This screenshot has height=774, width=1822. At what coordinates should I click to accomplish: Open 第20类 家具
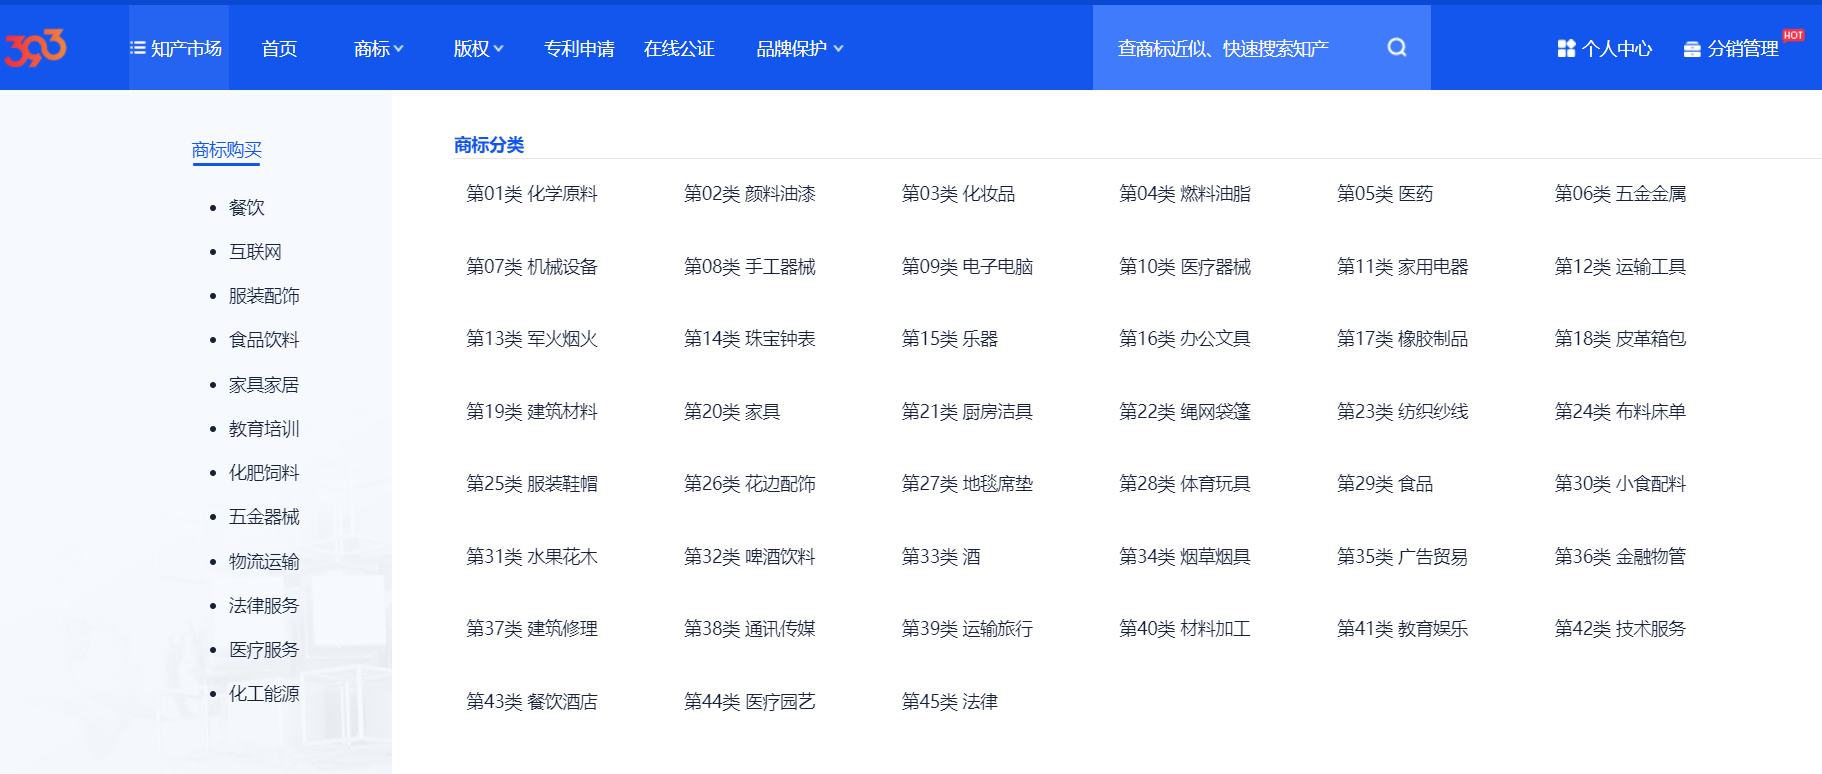[732, 412]
